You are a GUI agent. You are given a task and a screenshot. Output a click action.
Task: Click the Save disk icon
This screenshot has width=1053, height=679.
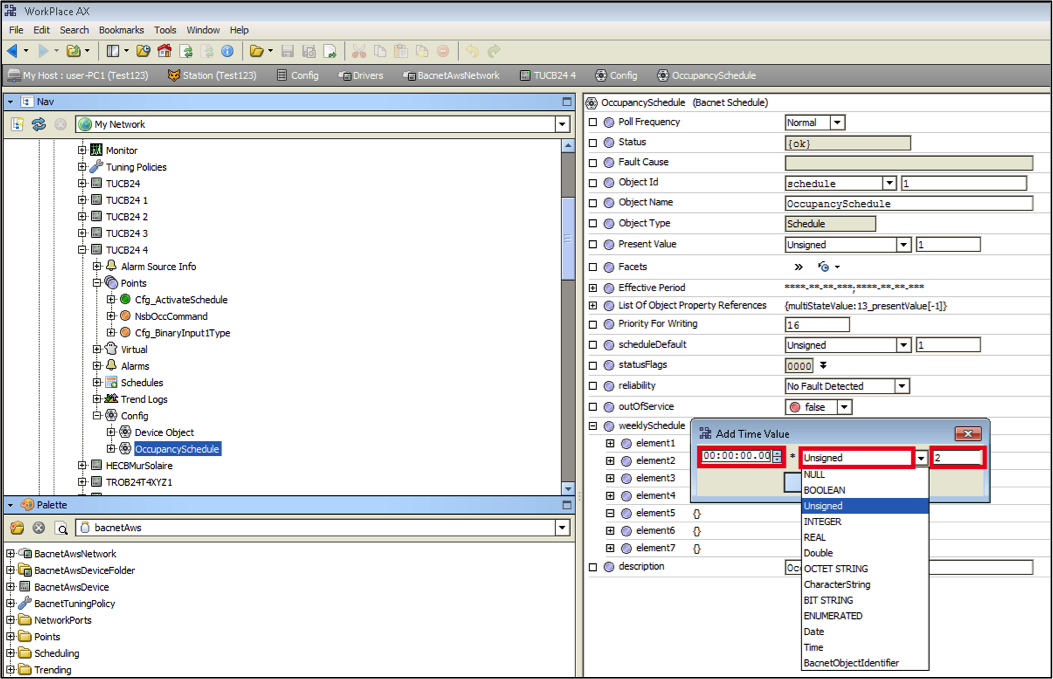pyautogui.click(x=287, y=51)
